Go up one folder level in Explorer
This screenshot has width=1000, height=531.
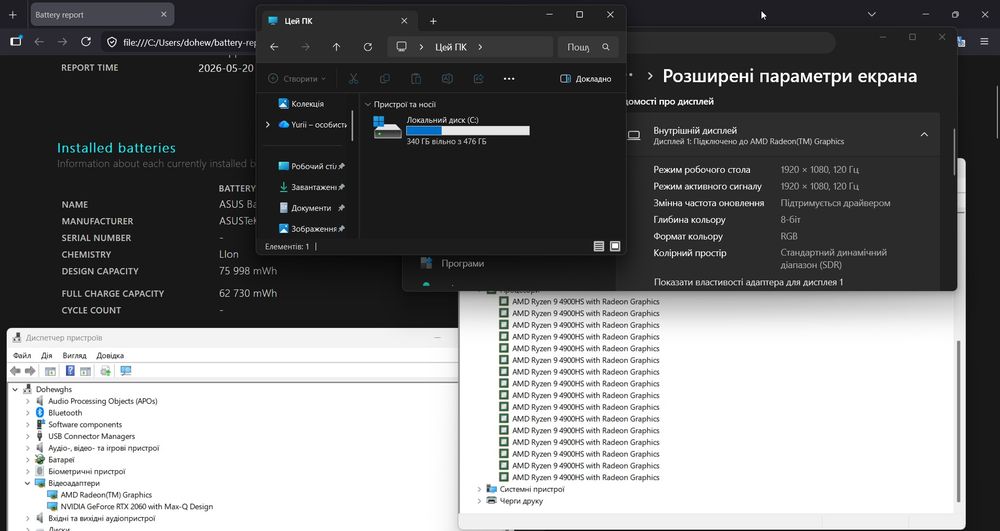336,47
